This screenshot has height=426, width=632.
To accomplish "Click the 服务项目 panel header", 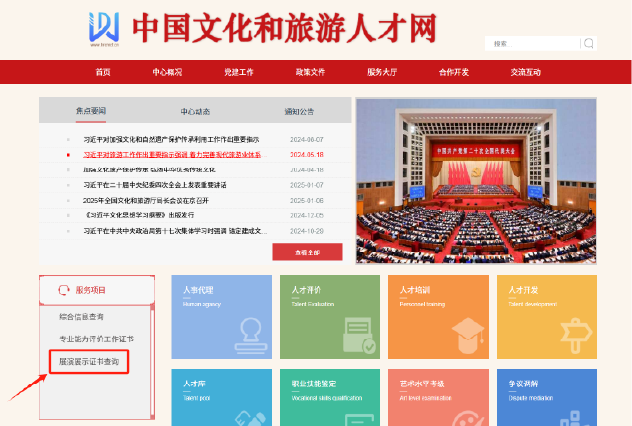I will (97, 290).
